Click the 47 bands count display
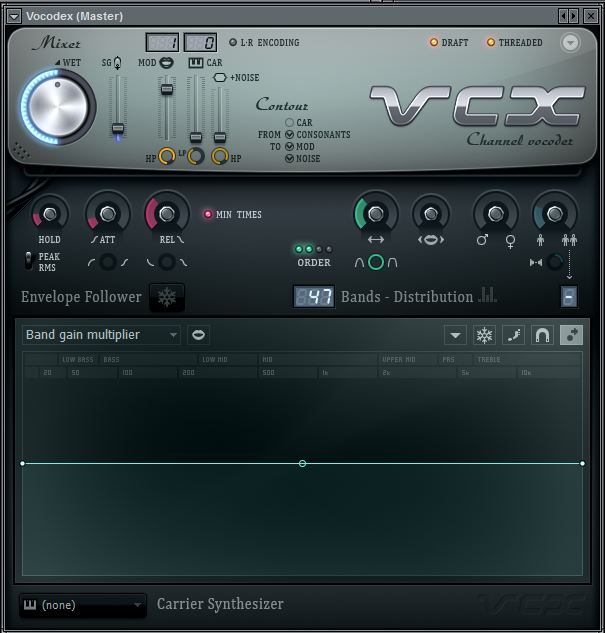 coord(313,297)
